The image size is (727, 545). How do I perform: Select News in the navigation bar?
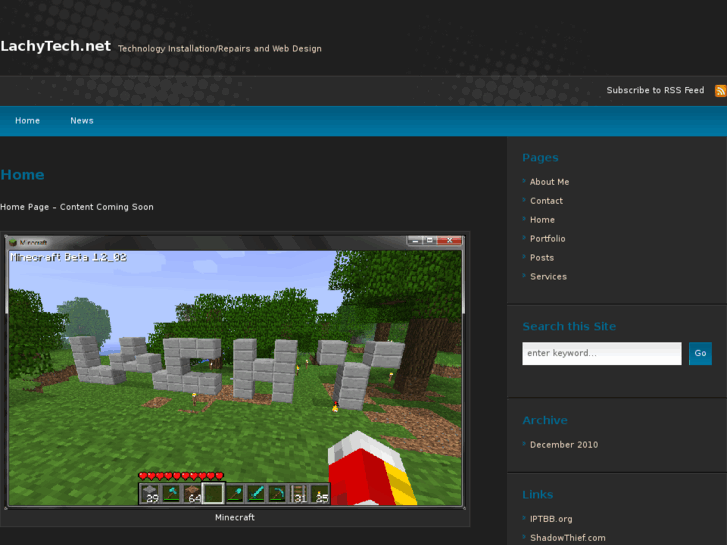[82, 121]
